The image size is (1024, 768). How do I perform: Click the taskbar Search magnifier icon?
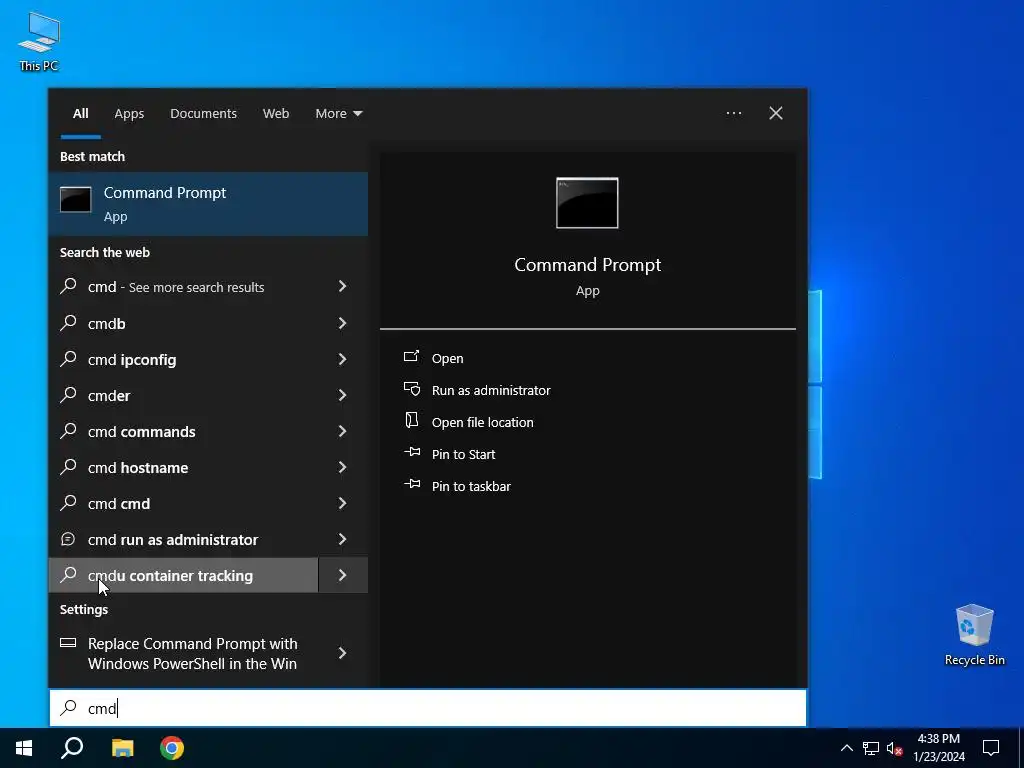click(x=72, y=748)
